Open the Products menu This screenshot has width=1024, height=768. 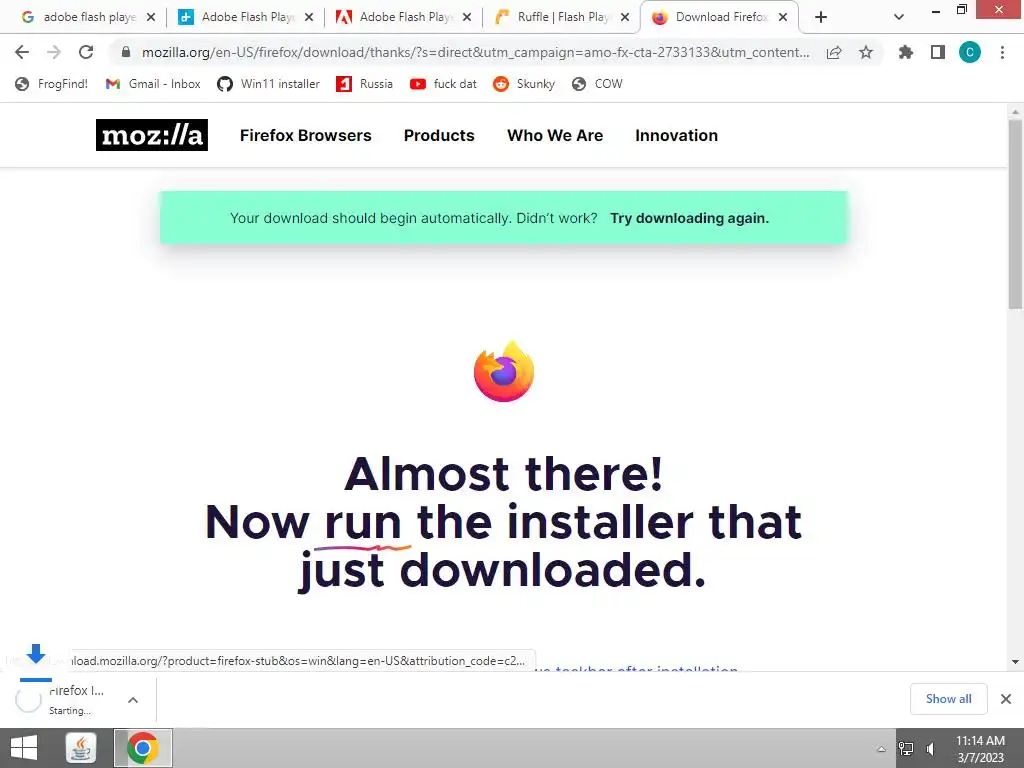click(x=439, y=135)
